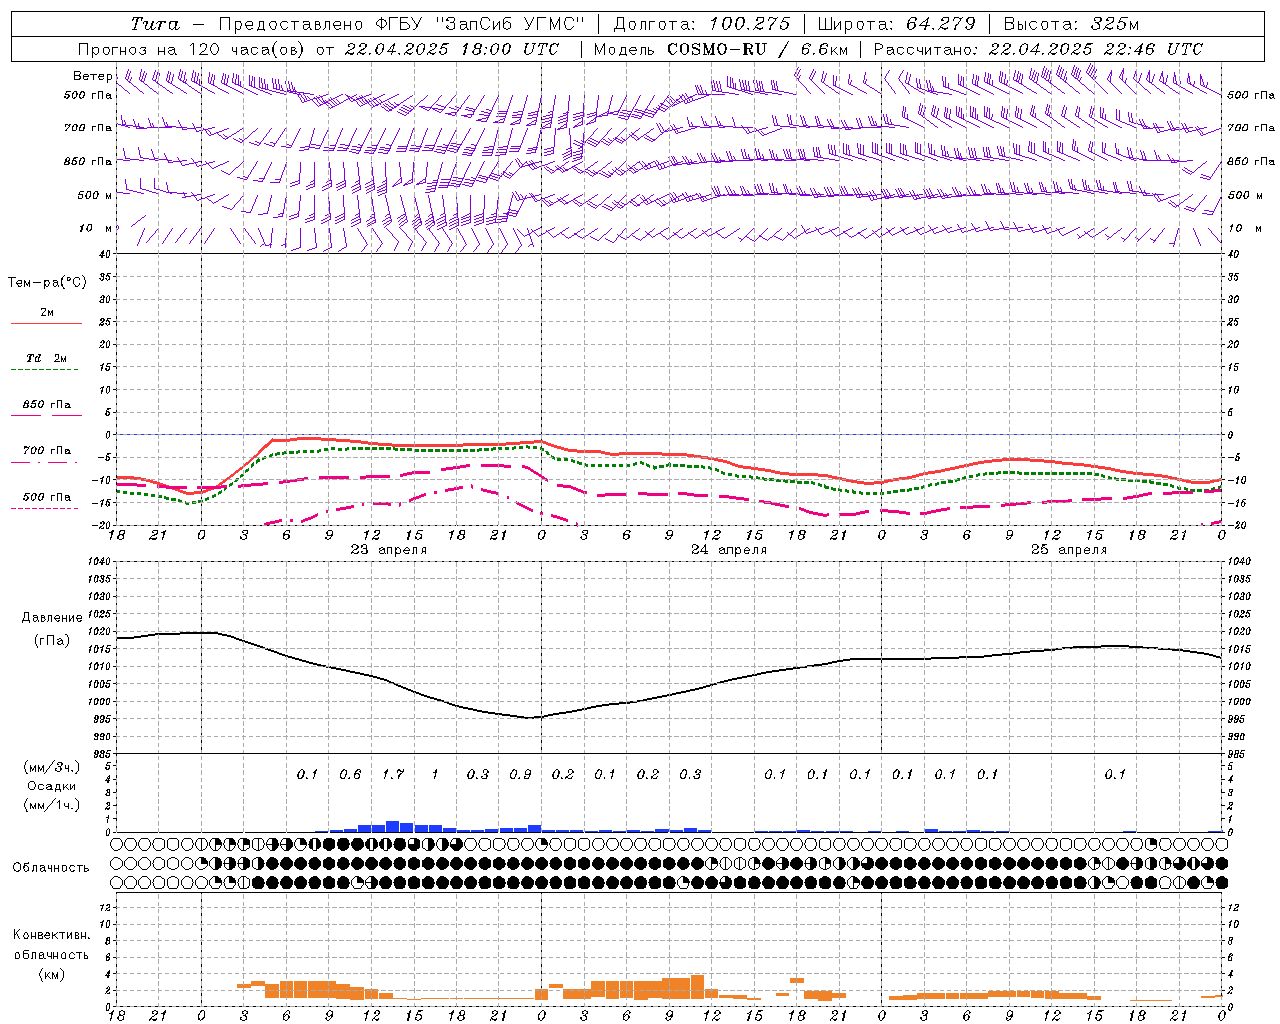1280x1024 pixels.
Task: Click the (мм/3ч.) units label
Action: point(52,767)
